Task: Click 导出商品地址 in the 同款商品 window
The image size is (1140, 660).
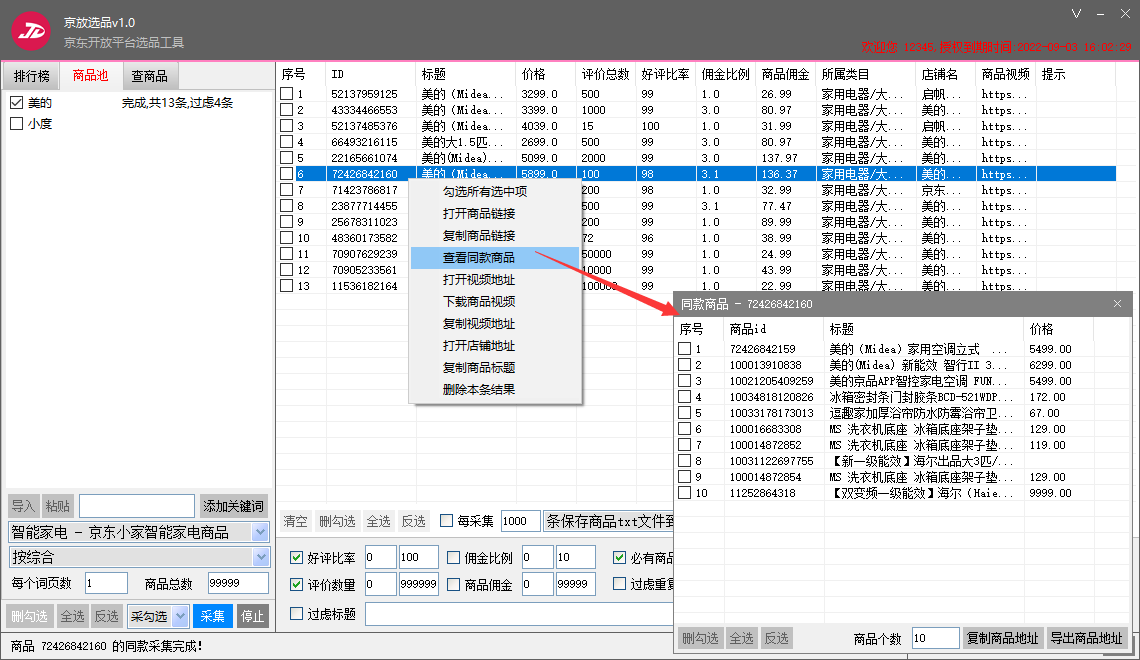Action: coord(1087,638)
